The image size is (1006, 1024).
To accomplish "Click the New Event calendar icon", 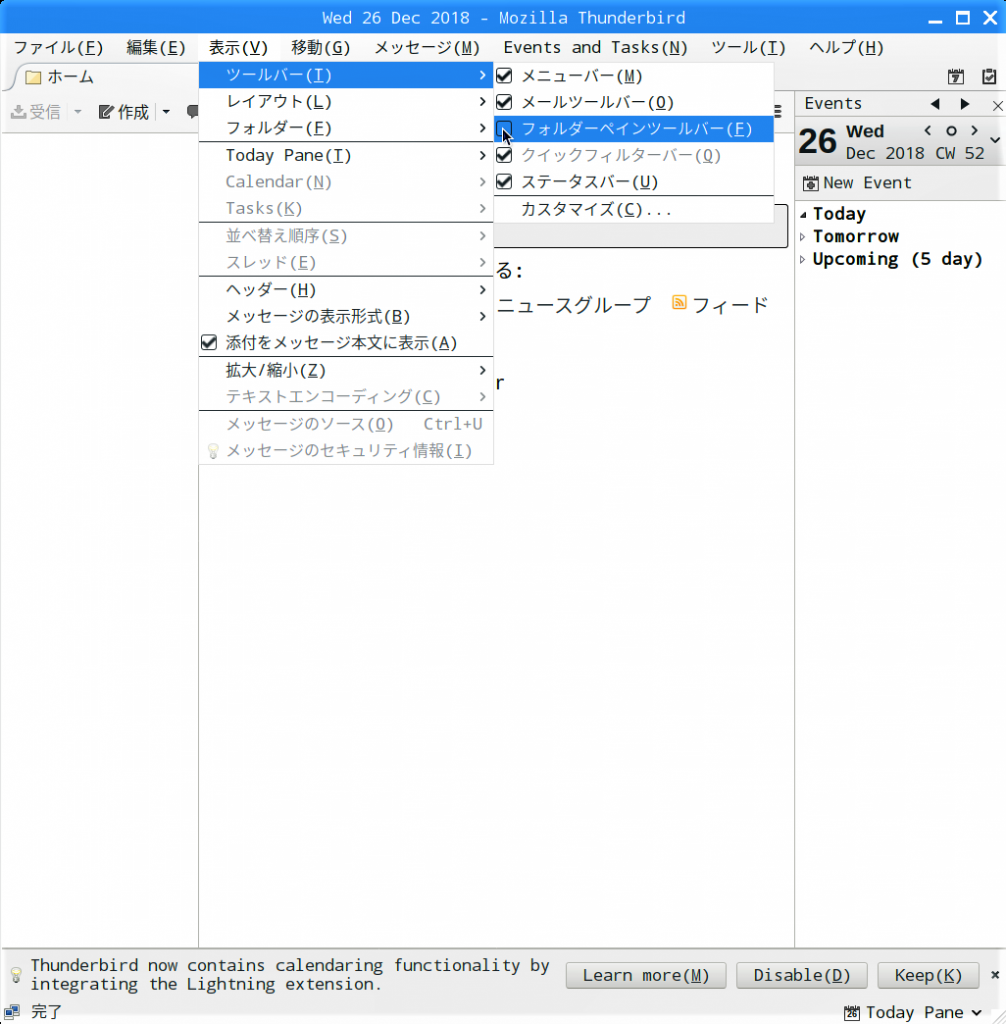I will pos(810,184).
